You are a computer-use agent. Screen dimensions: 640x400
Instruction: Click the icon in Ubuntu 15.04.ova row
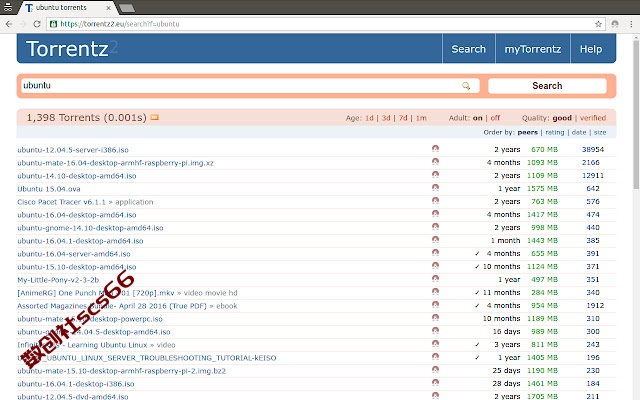pos(436,188)
